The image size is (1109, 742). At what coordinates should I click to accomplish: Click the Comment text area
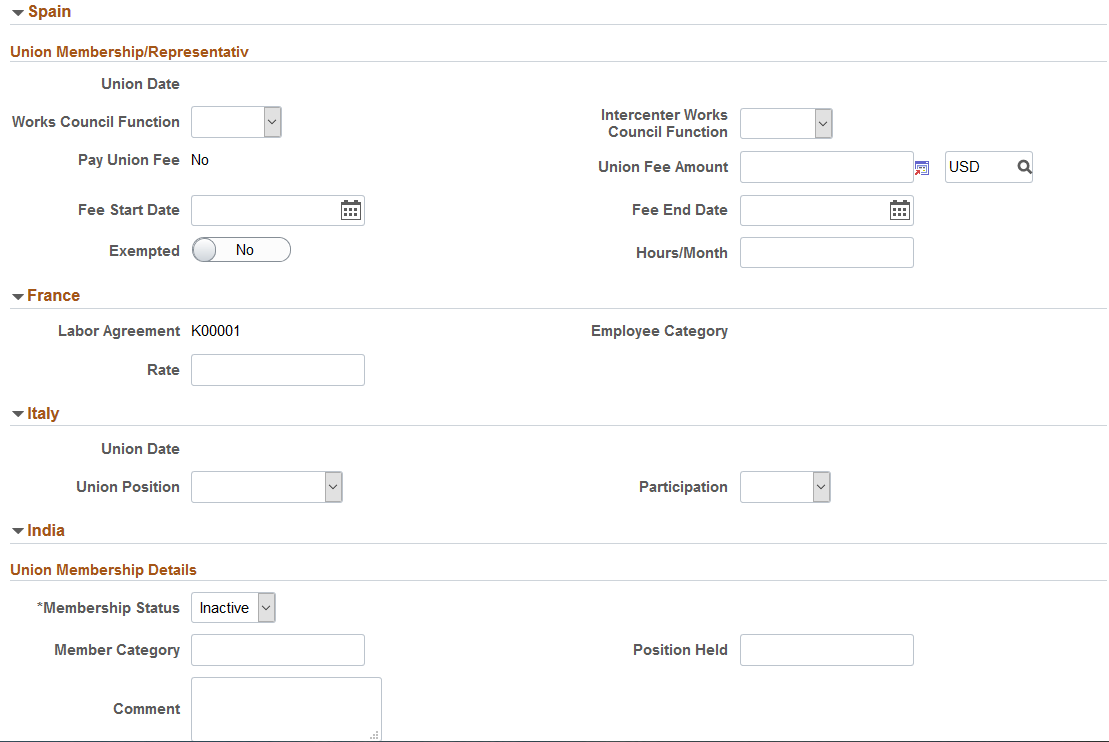(x=286, y=709)
